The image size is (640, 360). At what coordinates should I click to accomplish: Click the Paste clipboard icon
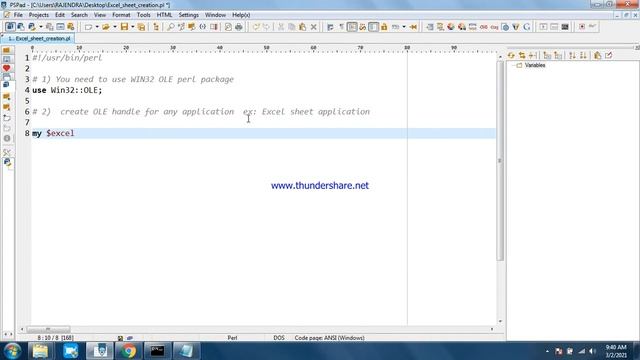[x=302, y=27]
